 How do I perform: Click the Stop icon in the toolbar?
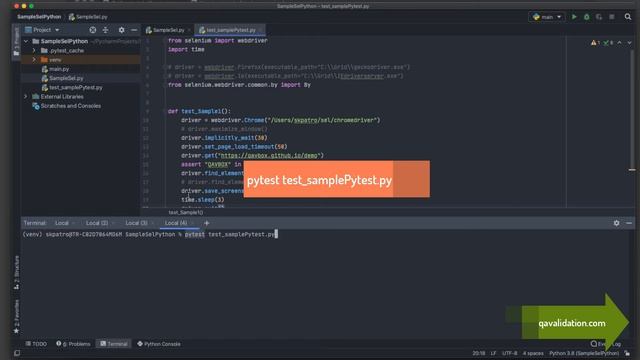[611, 17]
